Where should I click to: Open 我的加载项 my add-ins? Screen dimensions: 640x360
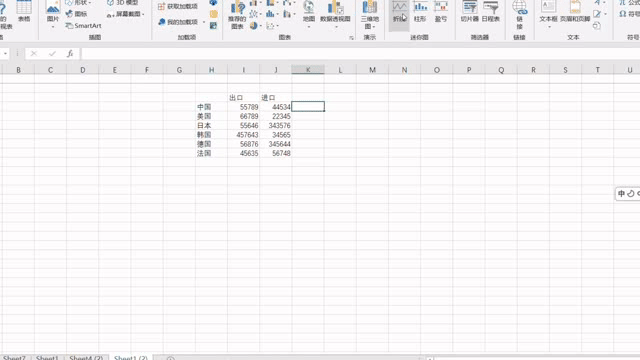click(x=178, y=22)
